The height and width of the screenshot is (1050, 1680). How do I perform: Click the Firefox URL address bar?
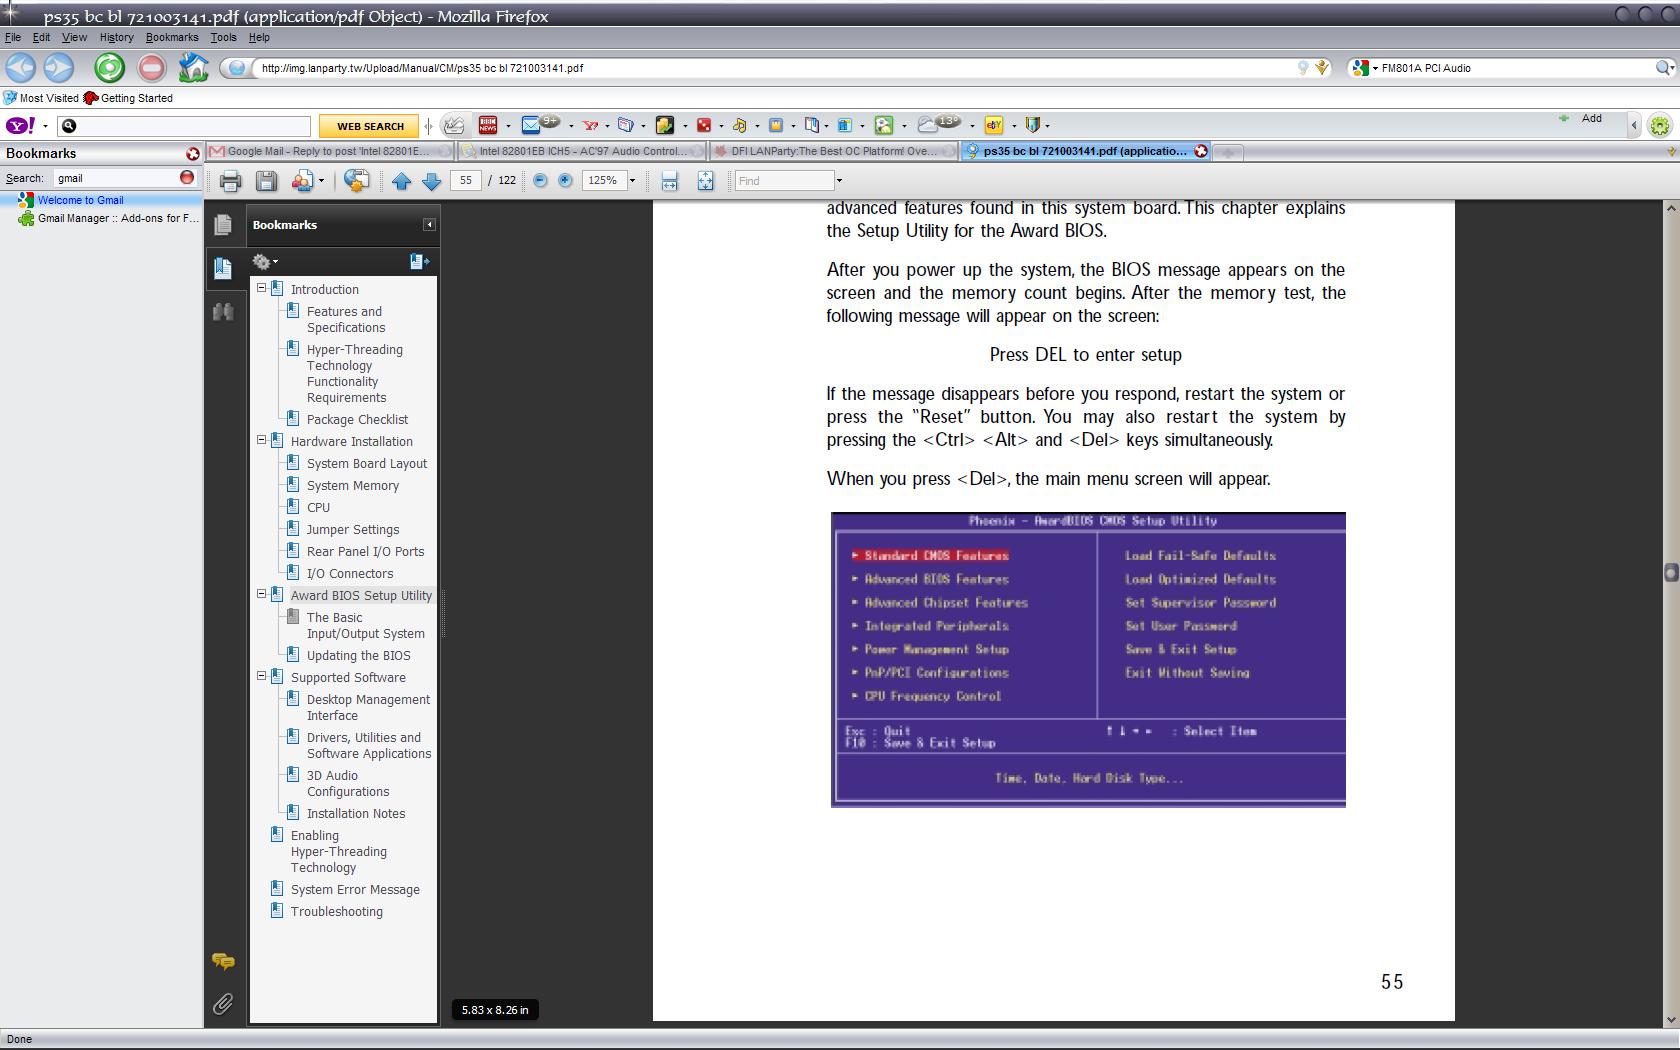pyautogui.click(x=775, y=68)
